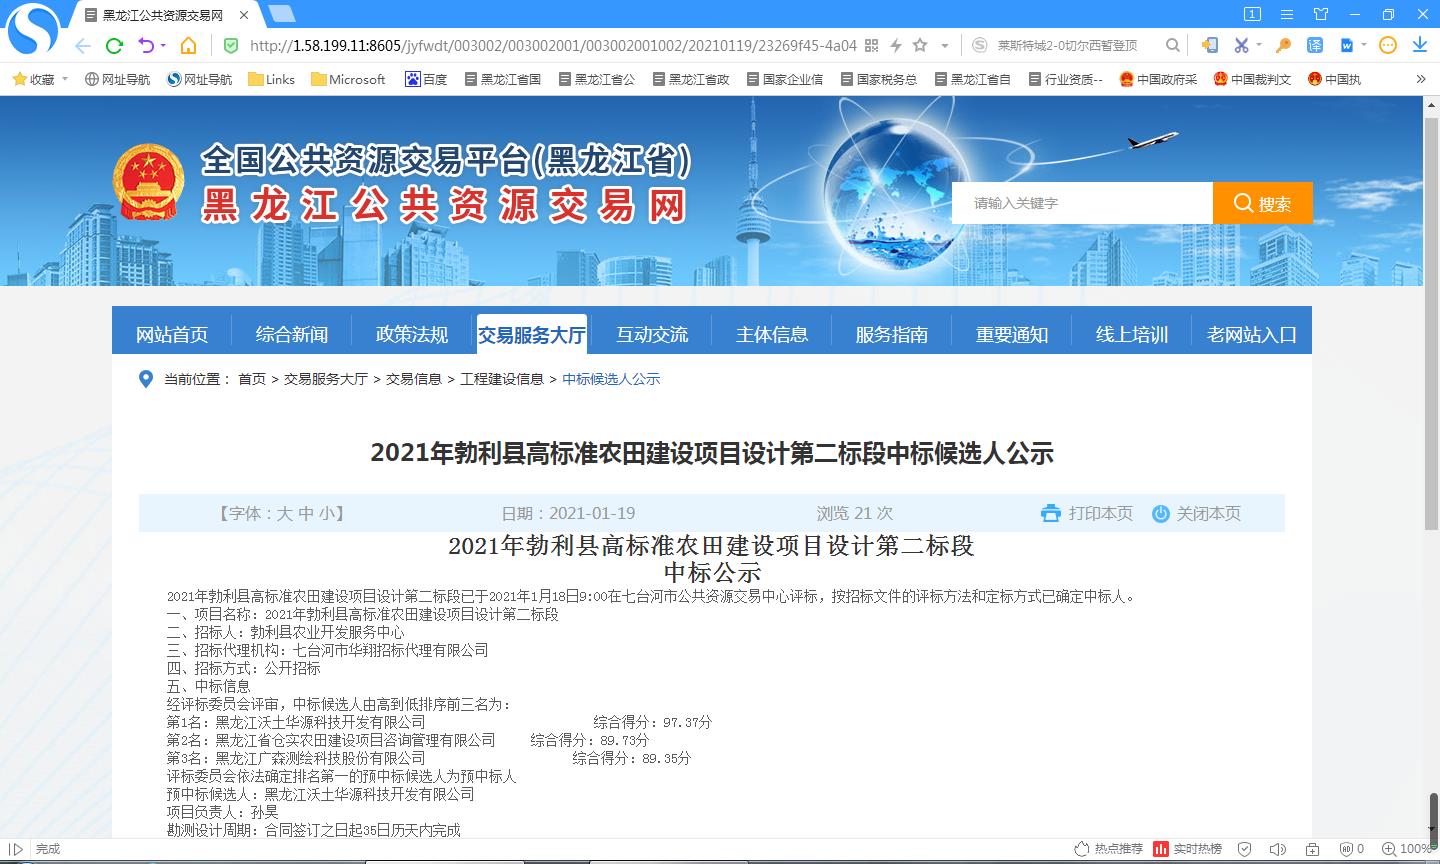Expand the 收藏 favorites dropdown arrow

(66, 79)
